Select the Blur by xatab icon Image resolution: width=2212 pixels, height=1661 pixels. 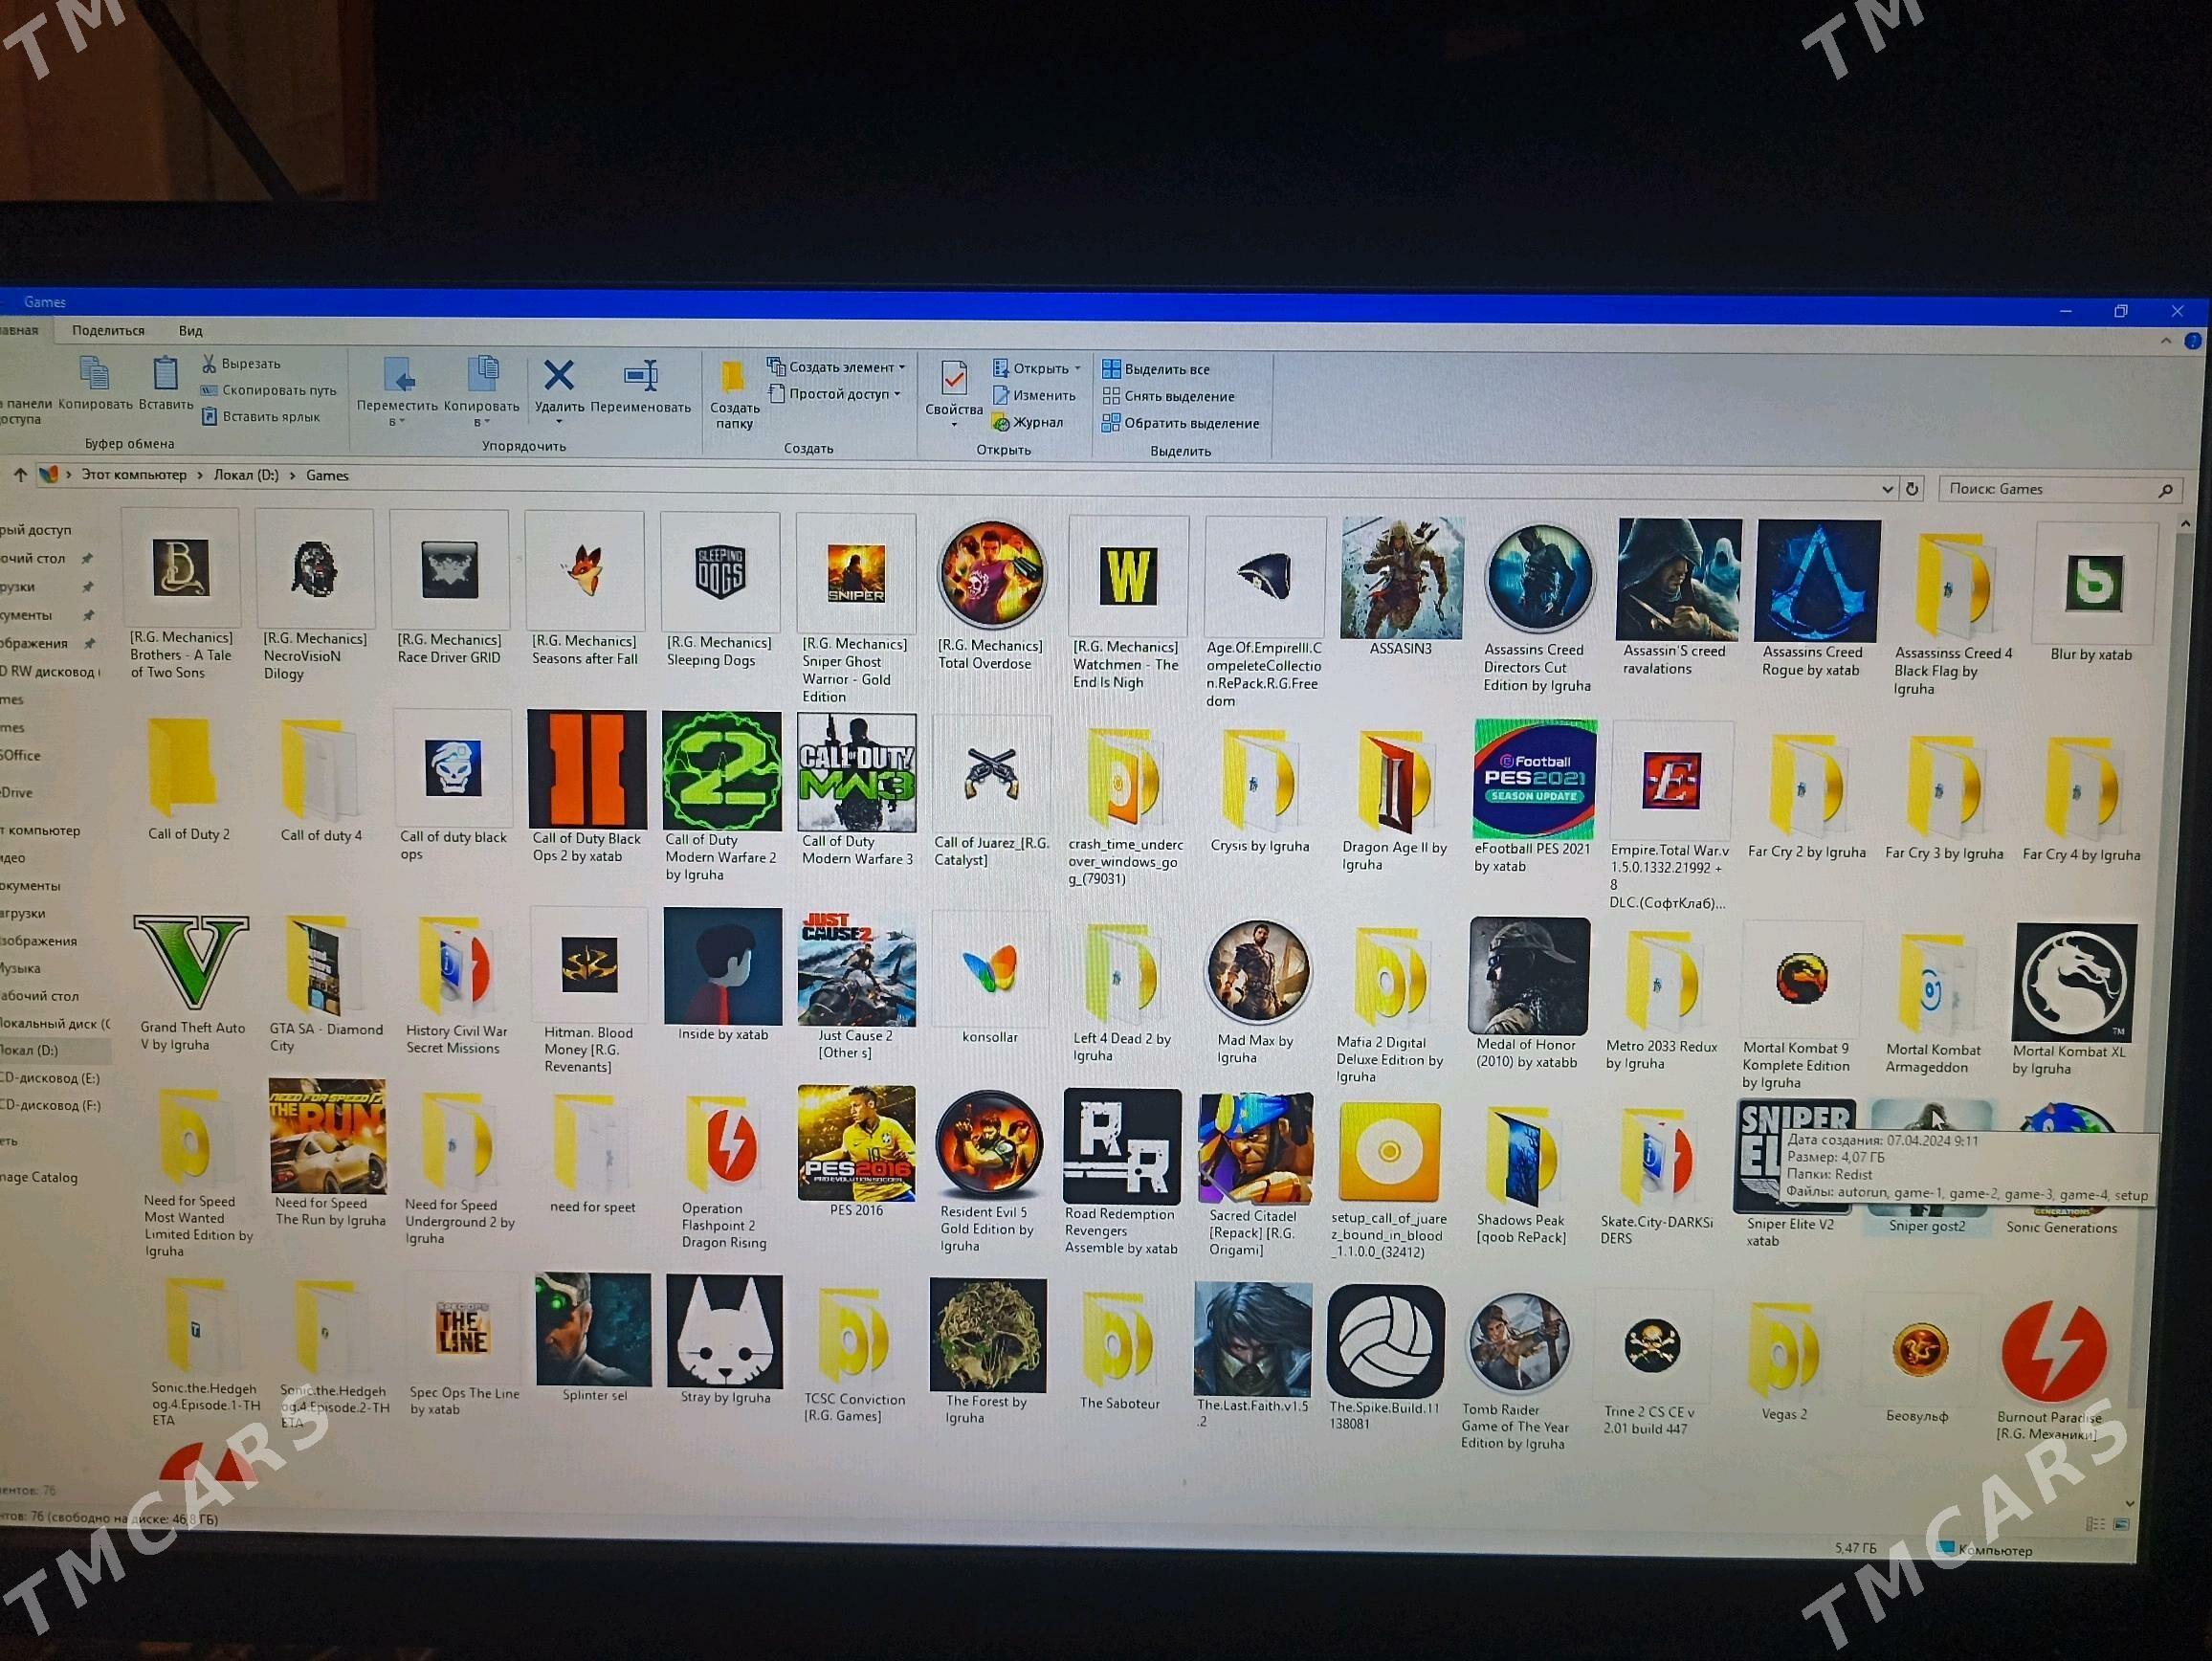(2093, 582)
